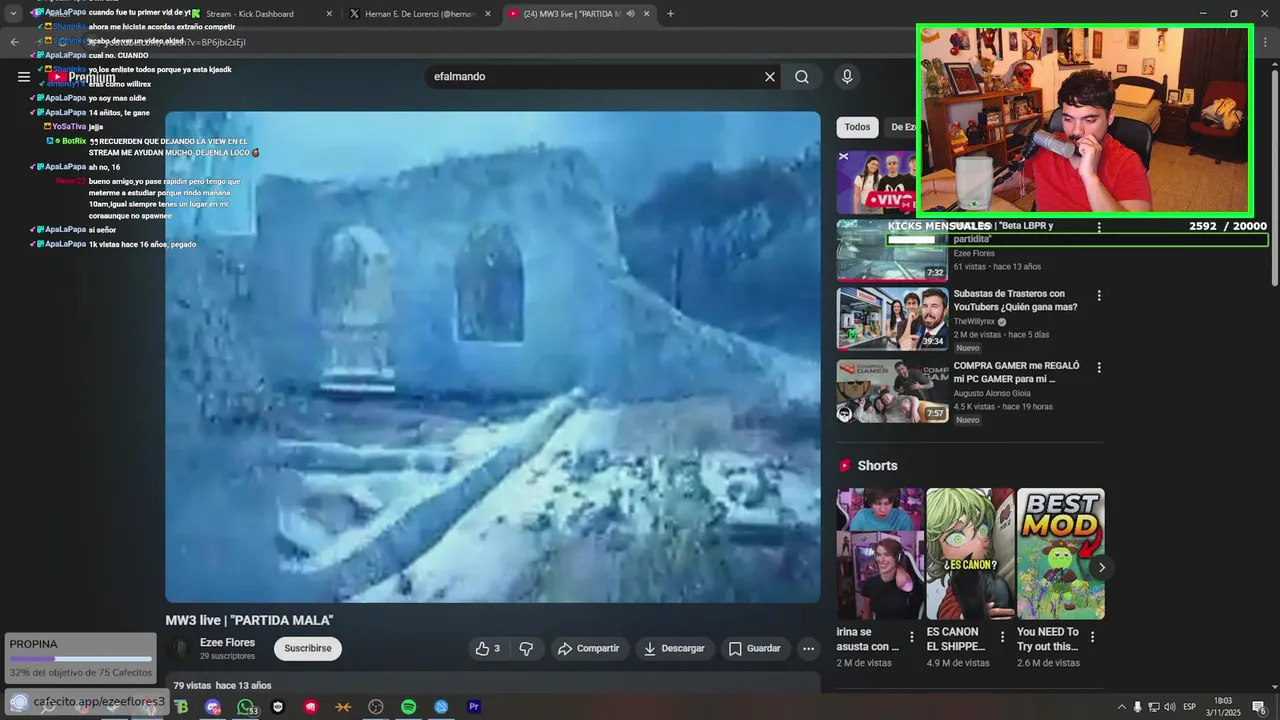Open the Ezee Flores channel avatar
This screenshot has width=1280, height=720.
coord(180,649)
